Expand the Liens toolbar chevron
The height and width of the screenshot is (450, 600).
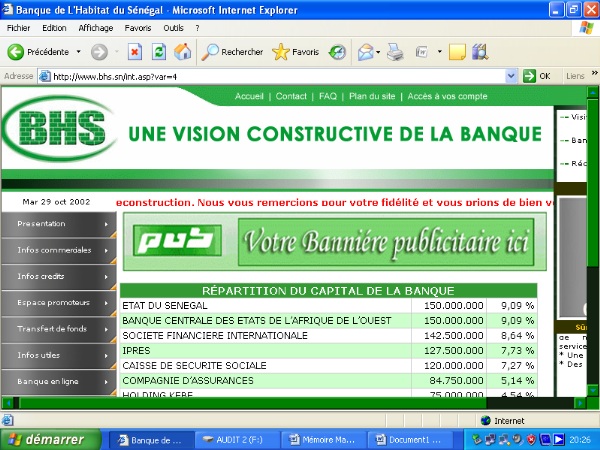point(595,73)
